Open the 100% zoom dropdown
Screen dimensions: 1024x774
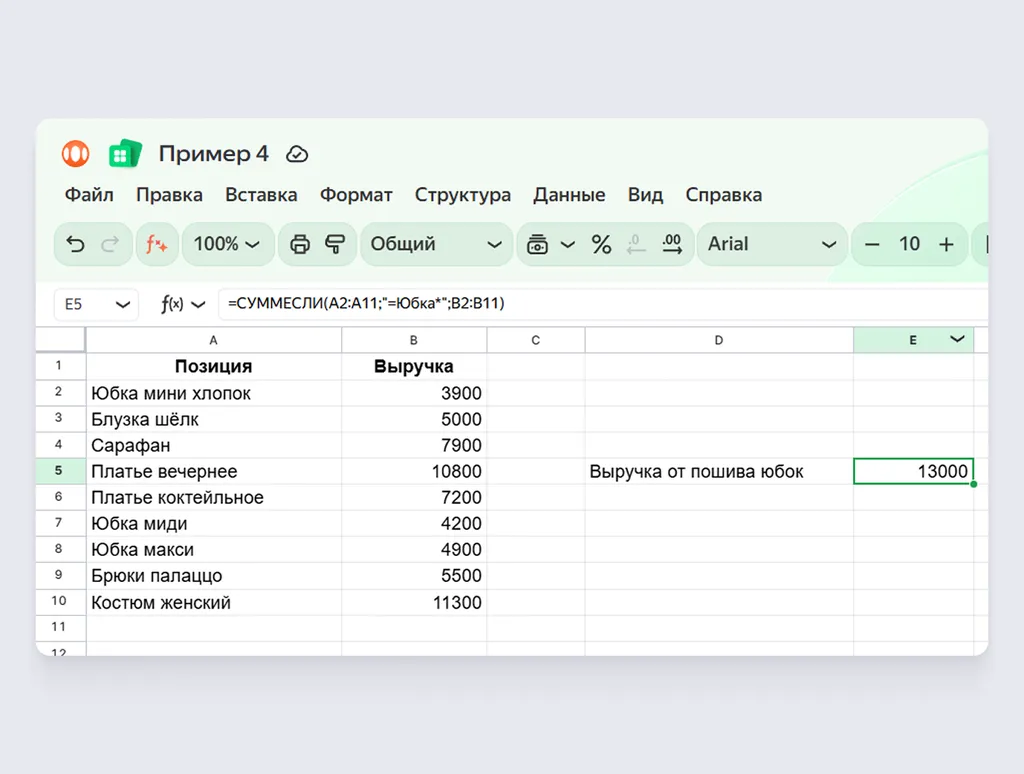(x=227, y=244)
